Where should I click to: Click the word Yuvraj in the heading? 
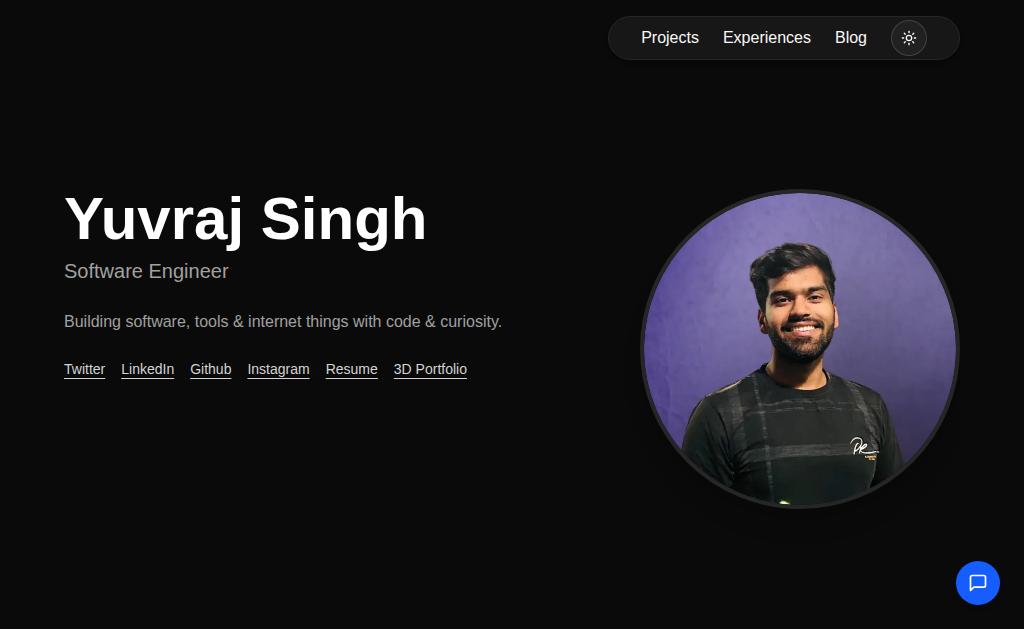[154, 219]
